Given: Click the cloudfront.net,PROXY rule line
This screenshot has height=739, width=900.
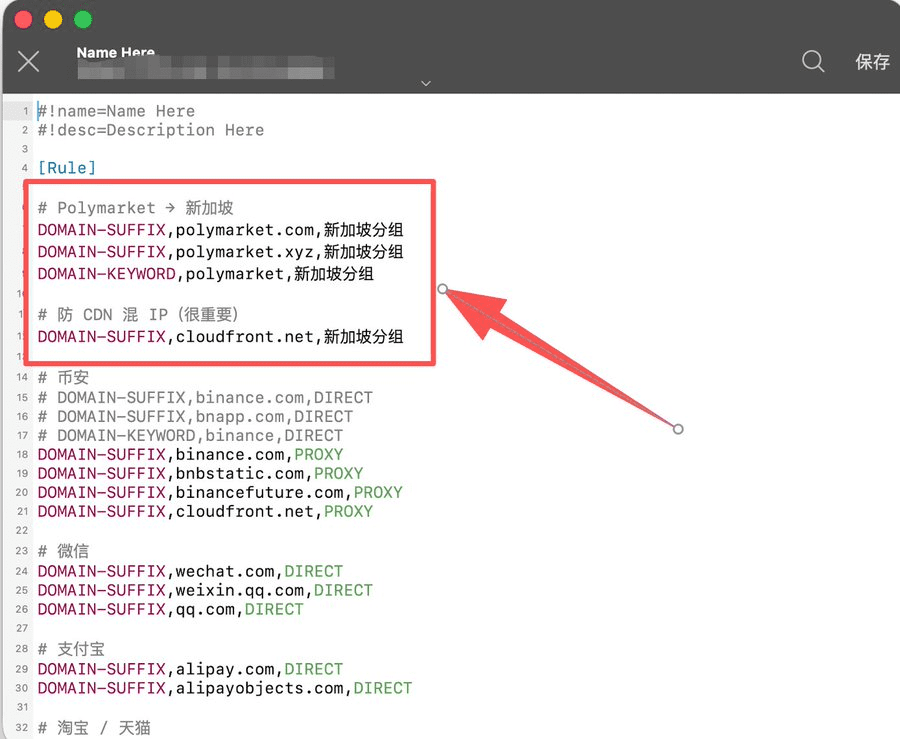Looking at the screenshot, I should (x=205, y=511).
